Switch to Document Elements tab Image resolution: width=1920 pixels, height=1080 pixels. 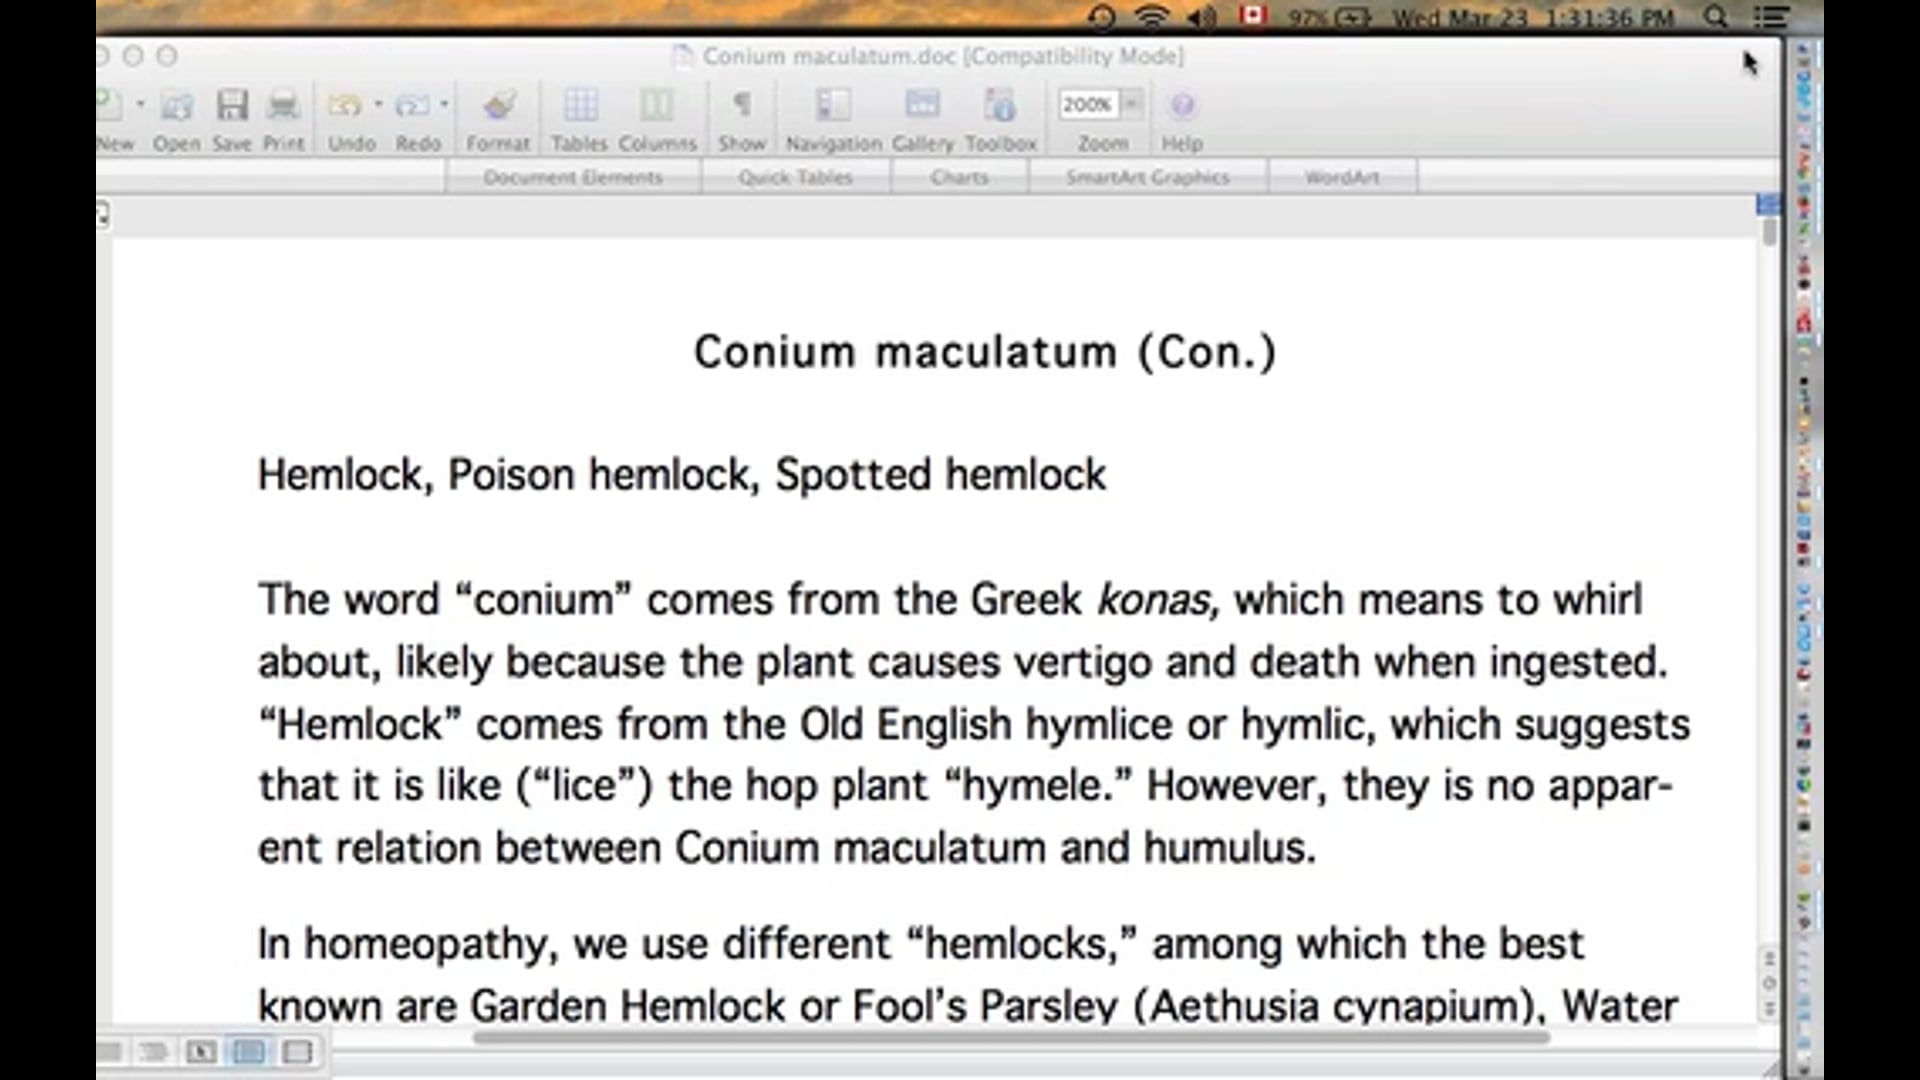coord(573,178)
